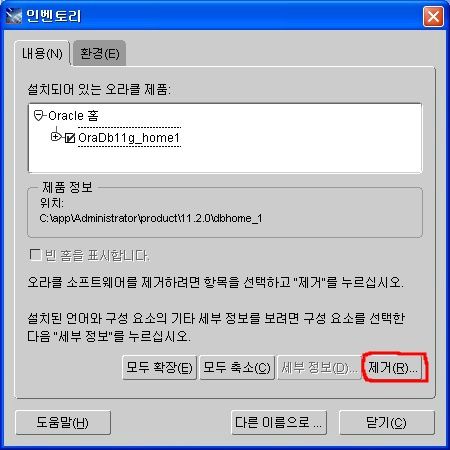
Task: Collapse the Oracle 홈 tree node
Action: coord(39,116)
